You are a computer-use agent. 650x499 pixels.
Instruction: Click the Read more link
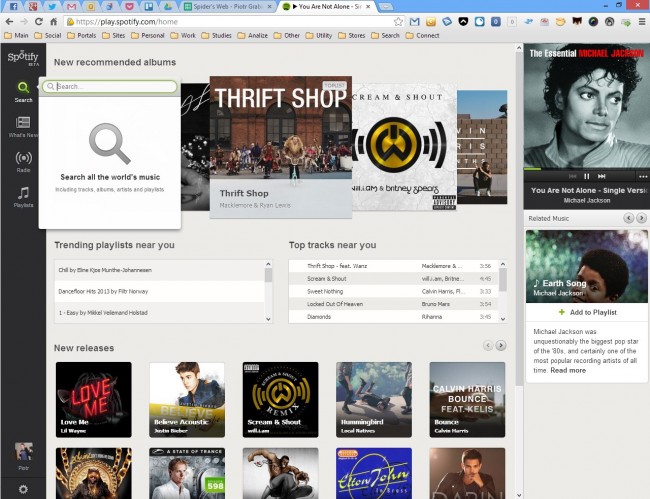[x=568, y=371]
